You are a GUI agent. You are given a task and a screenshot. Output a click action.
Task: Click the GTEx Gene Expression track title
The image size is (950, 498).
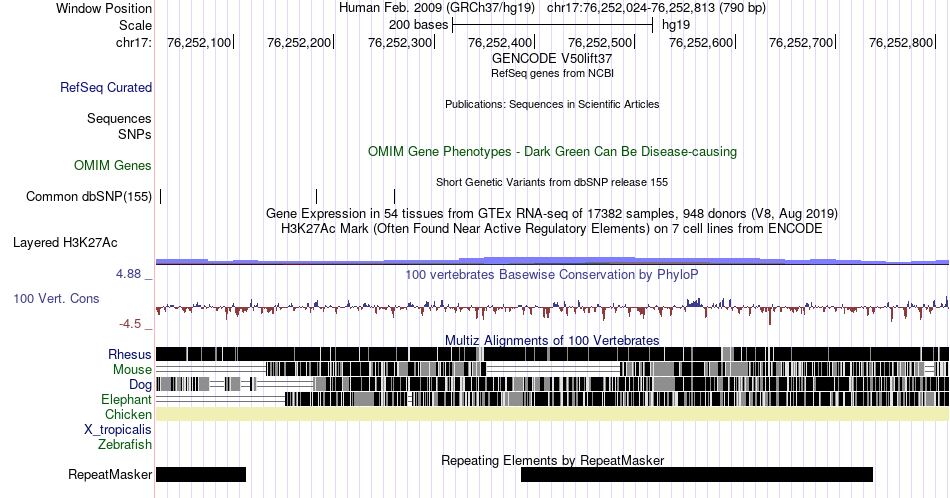pyautogui.click(x=552, y=213)
